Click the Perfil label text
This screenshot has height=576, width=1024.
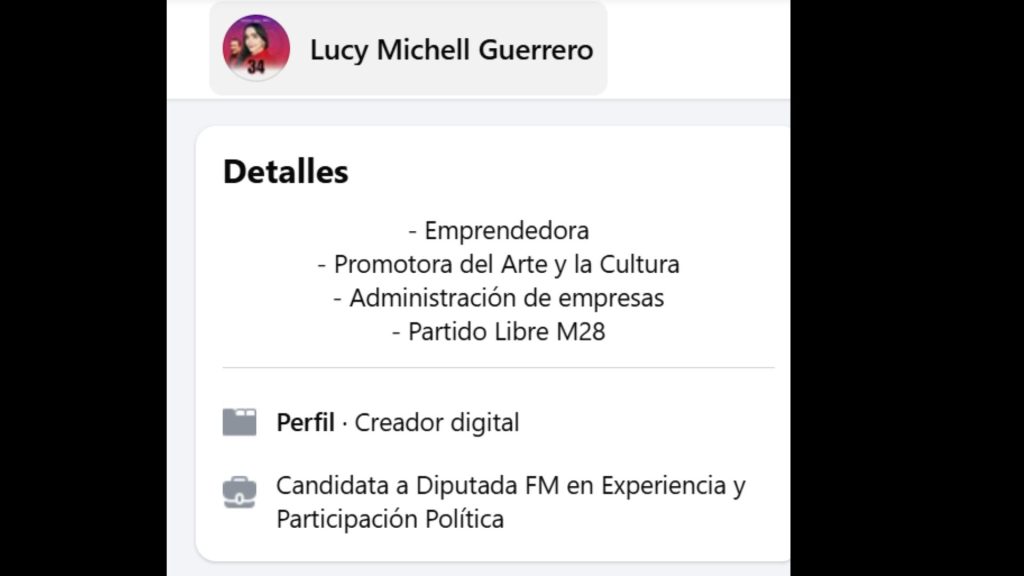[x=304, y=422]
